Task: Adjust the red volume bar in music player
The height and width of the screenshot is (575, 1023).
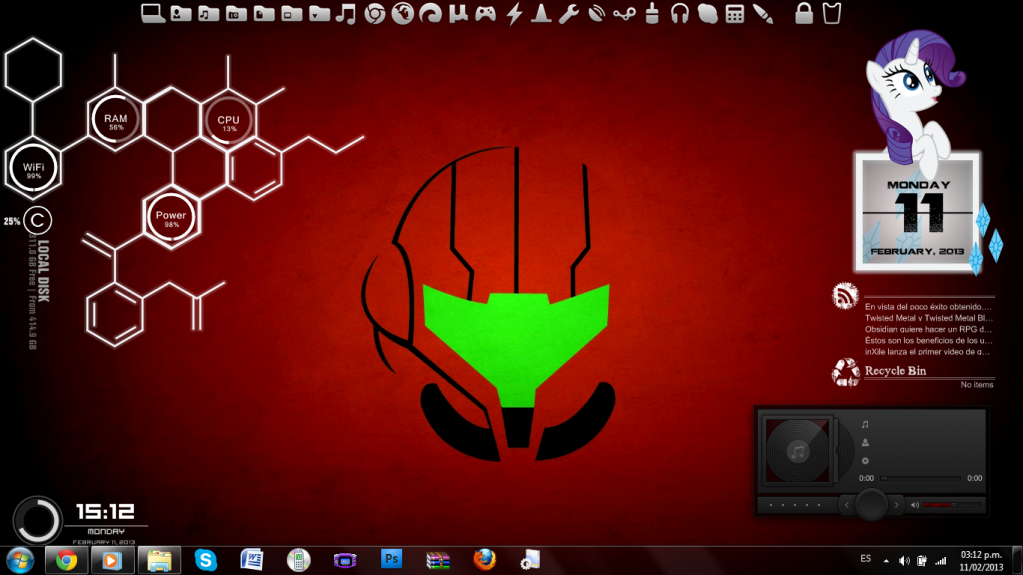Action: pyautogui.click(x=952, y=505)
